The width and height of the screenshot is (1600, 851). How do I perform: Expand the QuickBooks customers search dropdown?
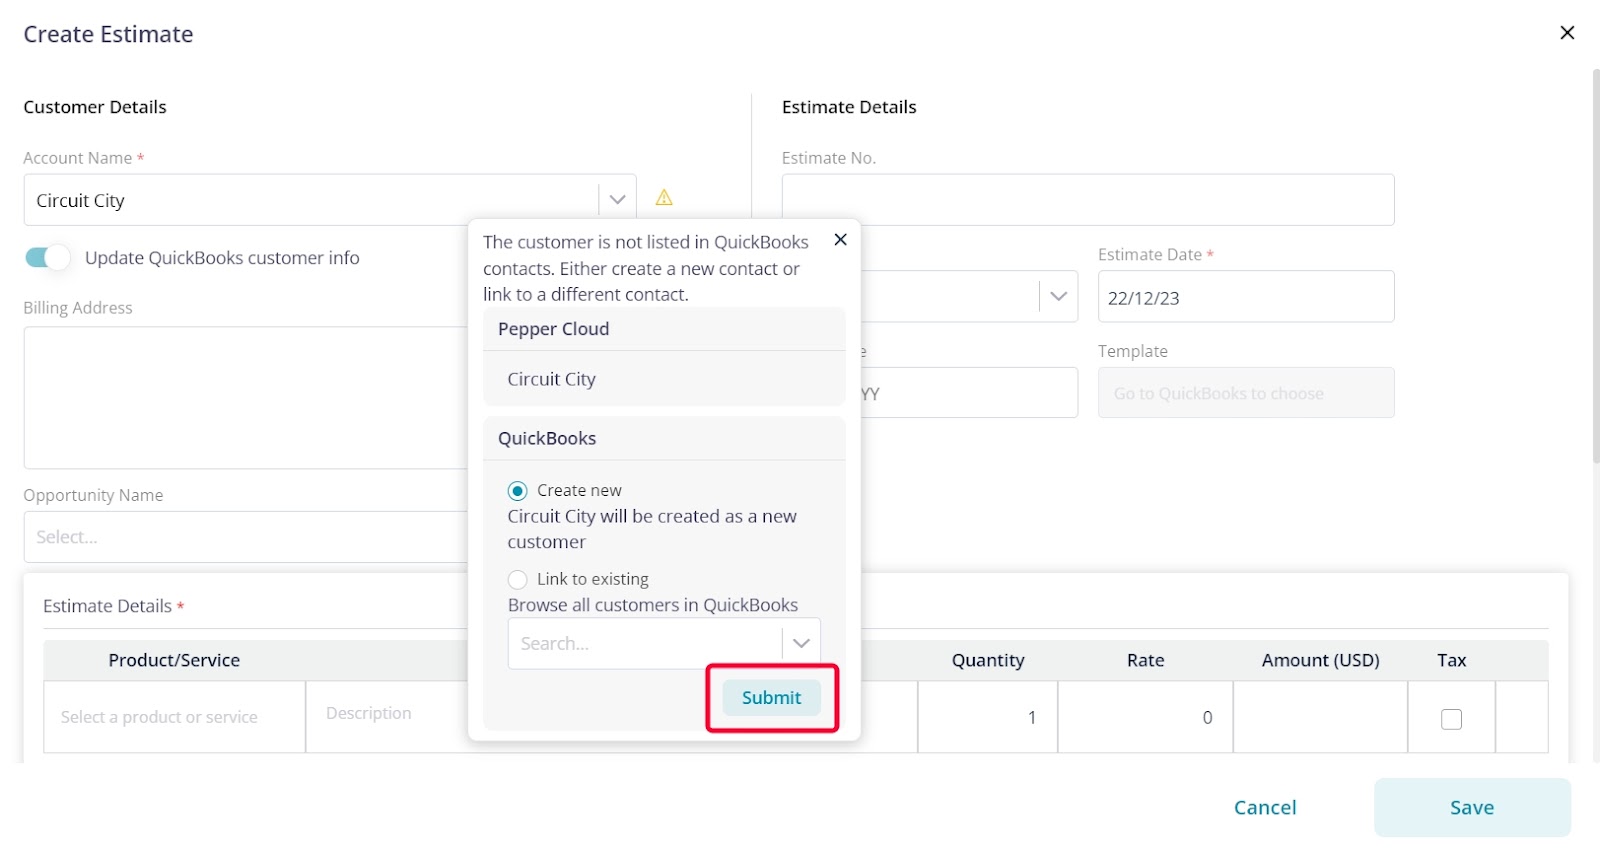801,643
